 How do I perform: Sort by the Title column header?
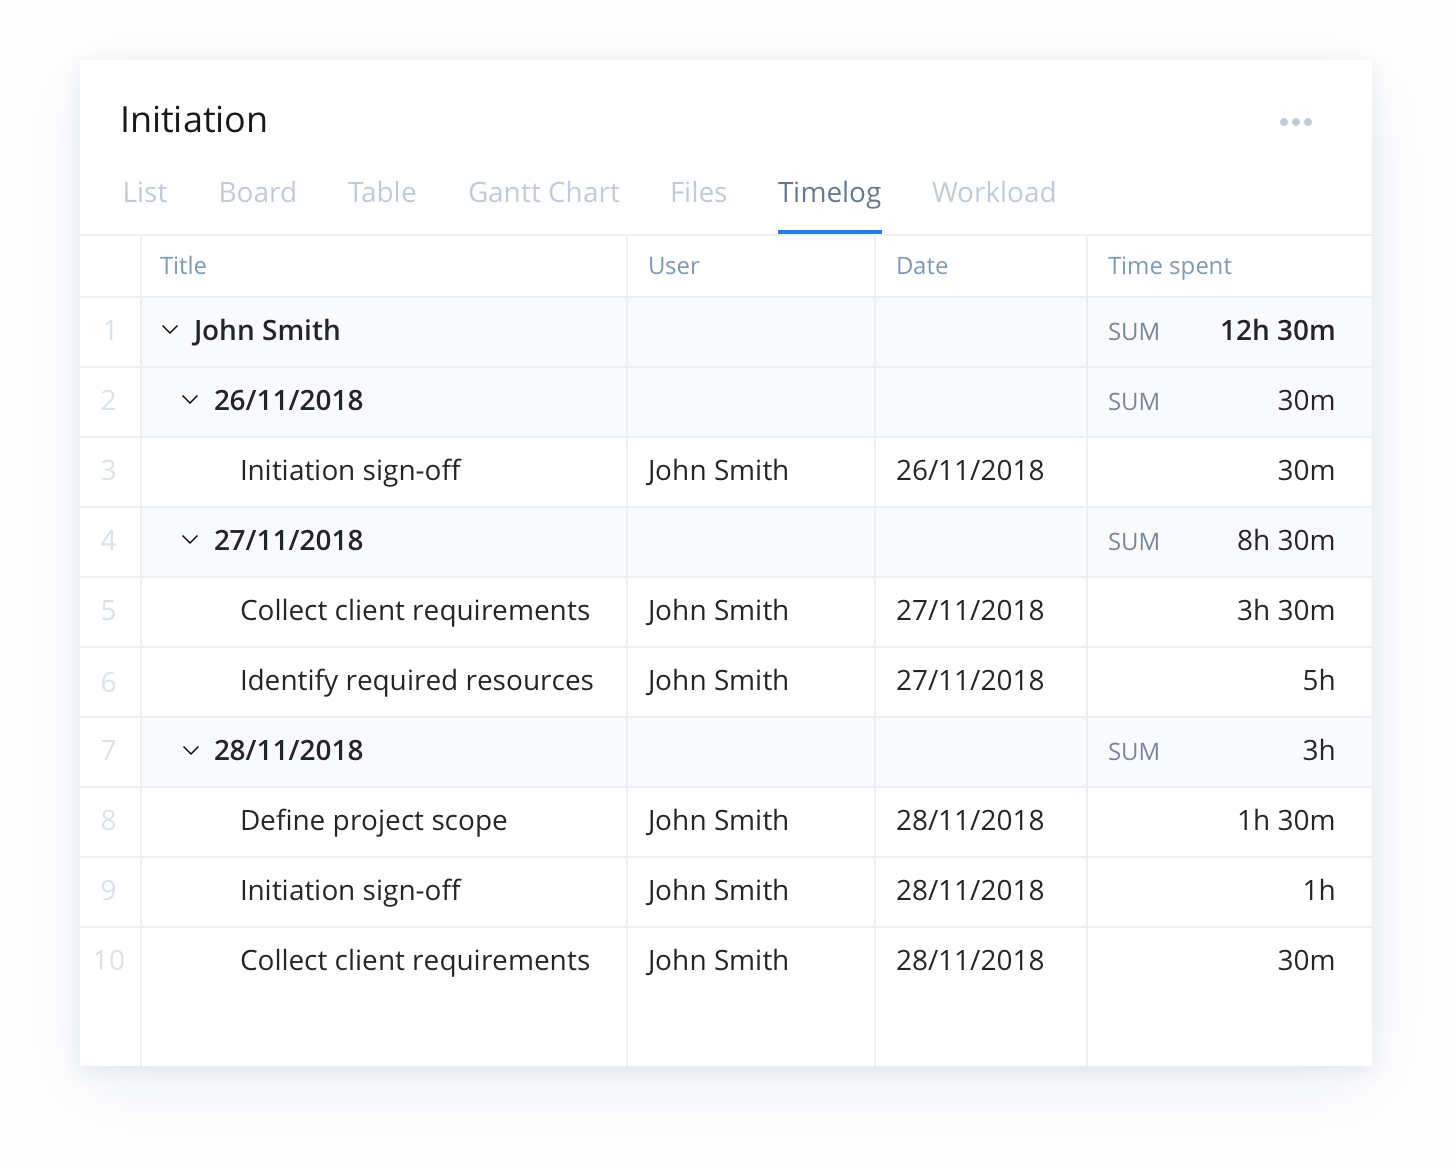(x=183, y=266)
